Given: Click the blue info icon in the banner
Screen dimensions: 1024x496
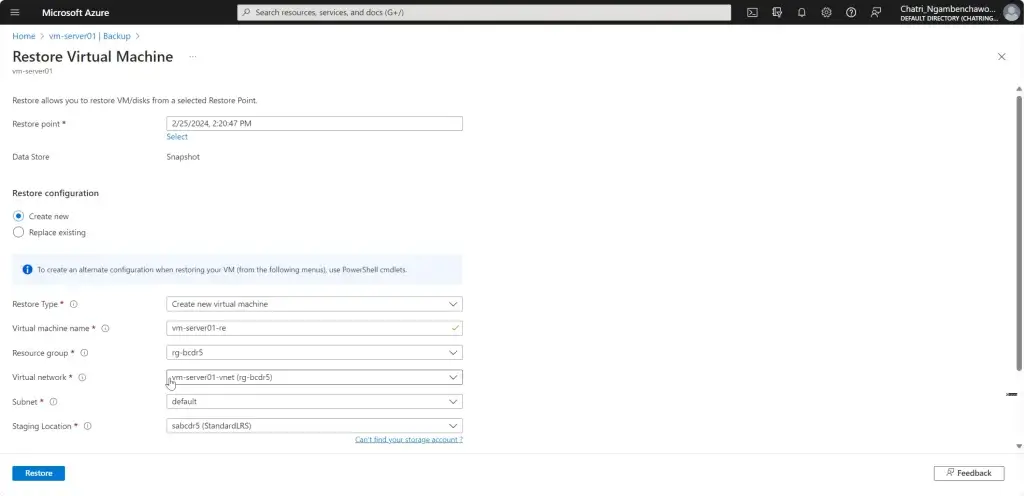Looking at the screenshot, I should 27,270.
